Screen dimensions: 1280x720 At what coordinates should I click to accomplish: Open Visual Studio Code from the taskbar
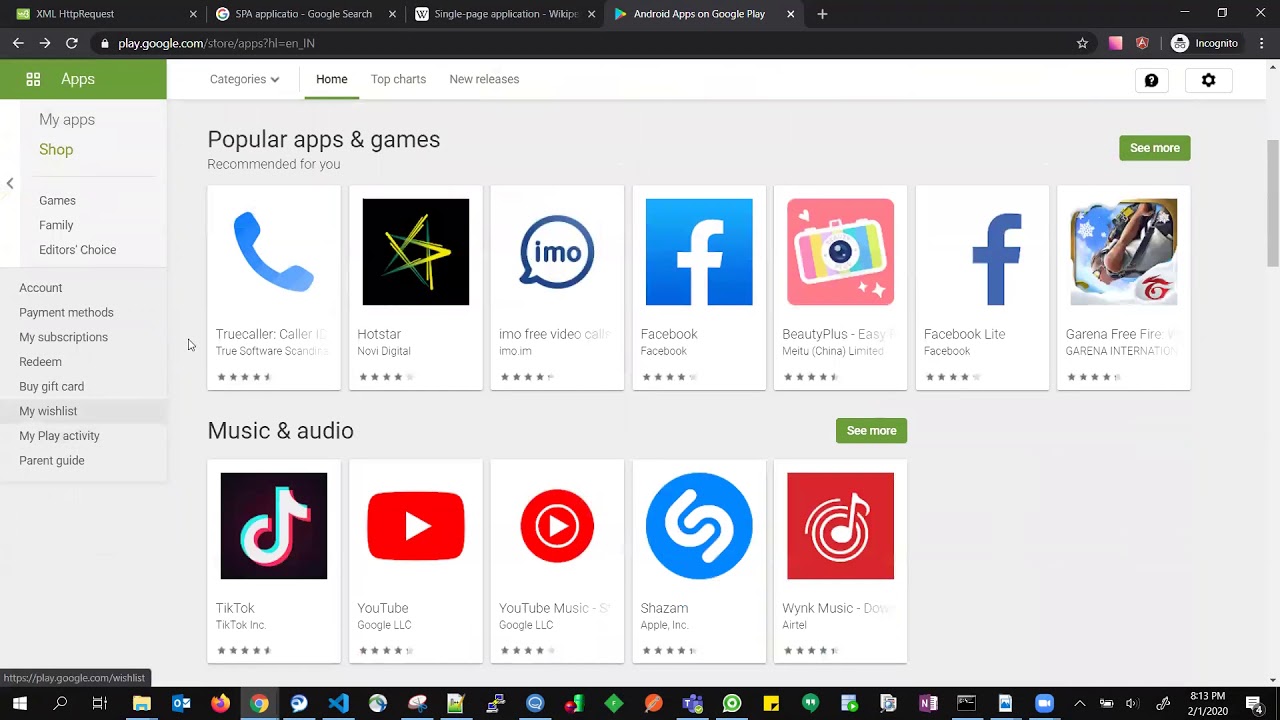[338, 704]
